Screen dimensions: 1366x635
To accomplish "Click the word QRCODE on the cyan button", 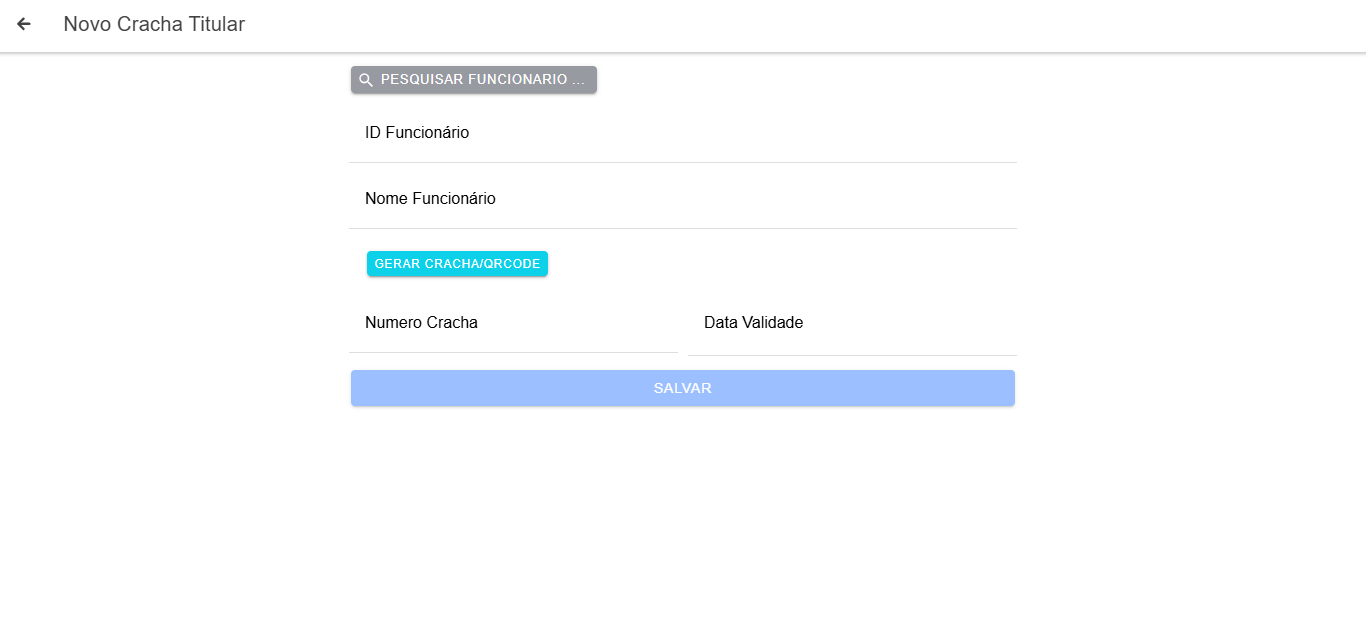I will click(x=512, y=264).
